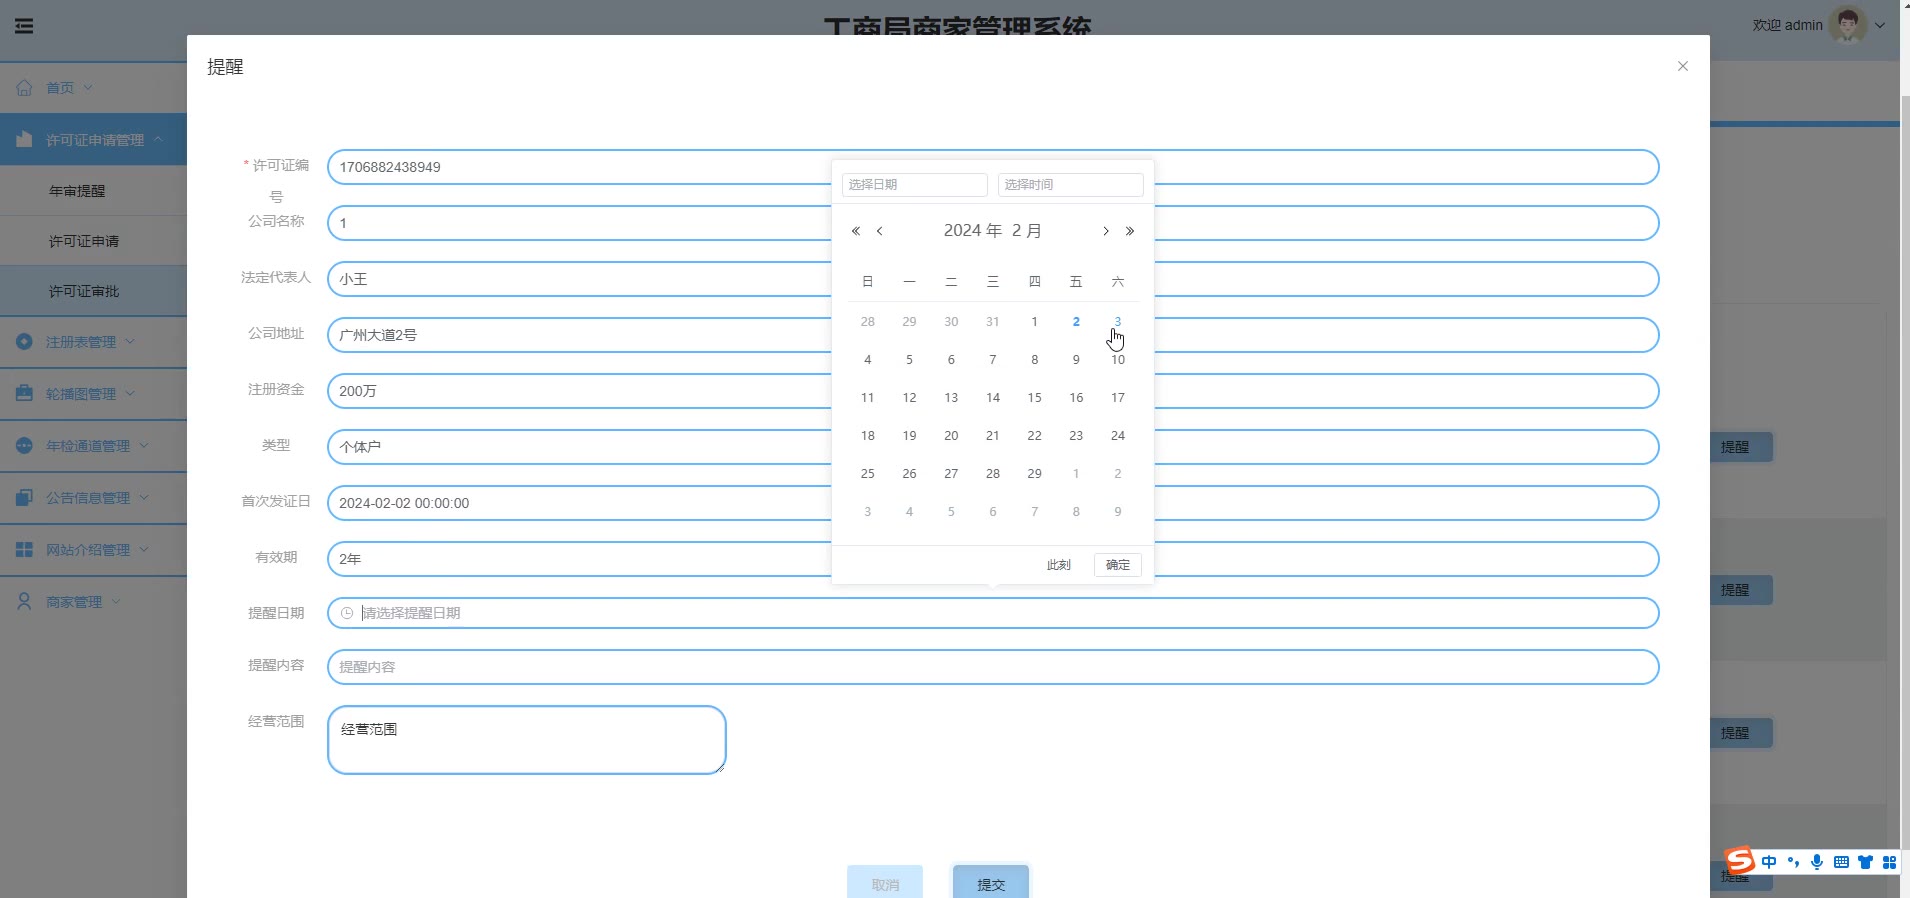Expand the 注册表管理 chevron
The image size is (1910, 898).
130,342
